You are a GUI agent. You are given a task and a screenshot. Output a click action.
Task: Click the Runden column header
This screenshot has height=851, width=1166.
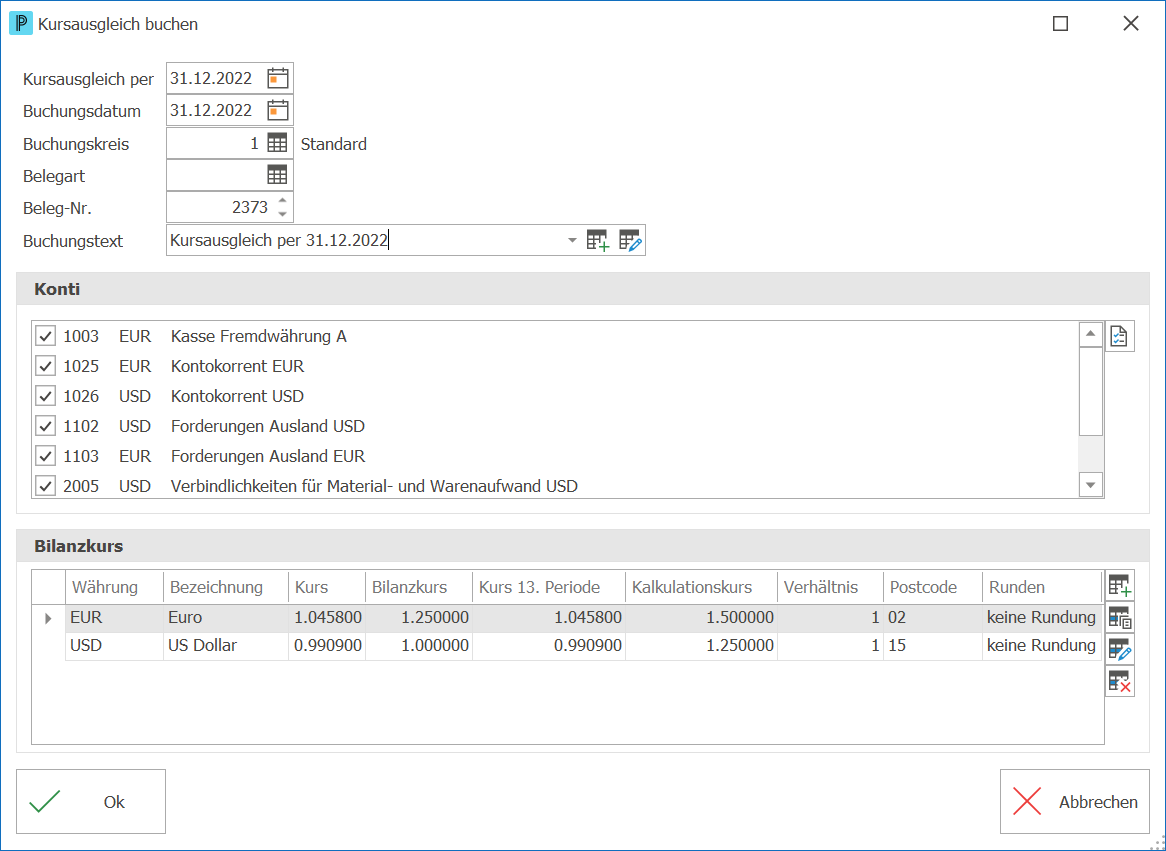(1042, 587)
